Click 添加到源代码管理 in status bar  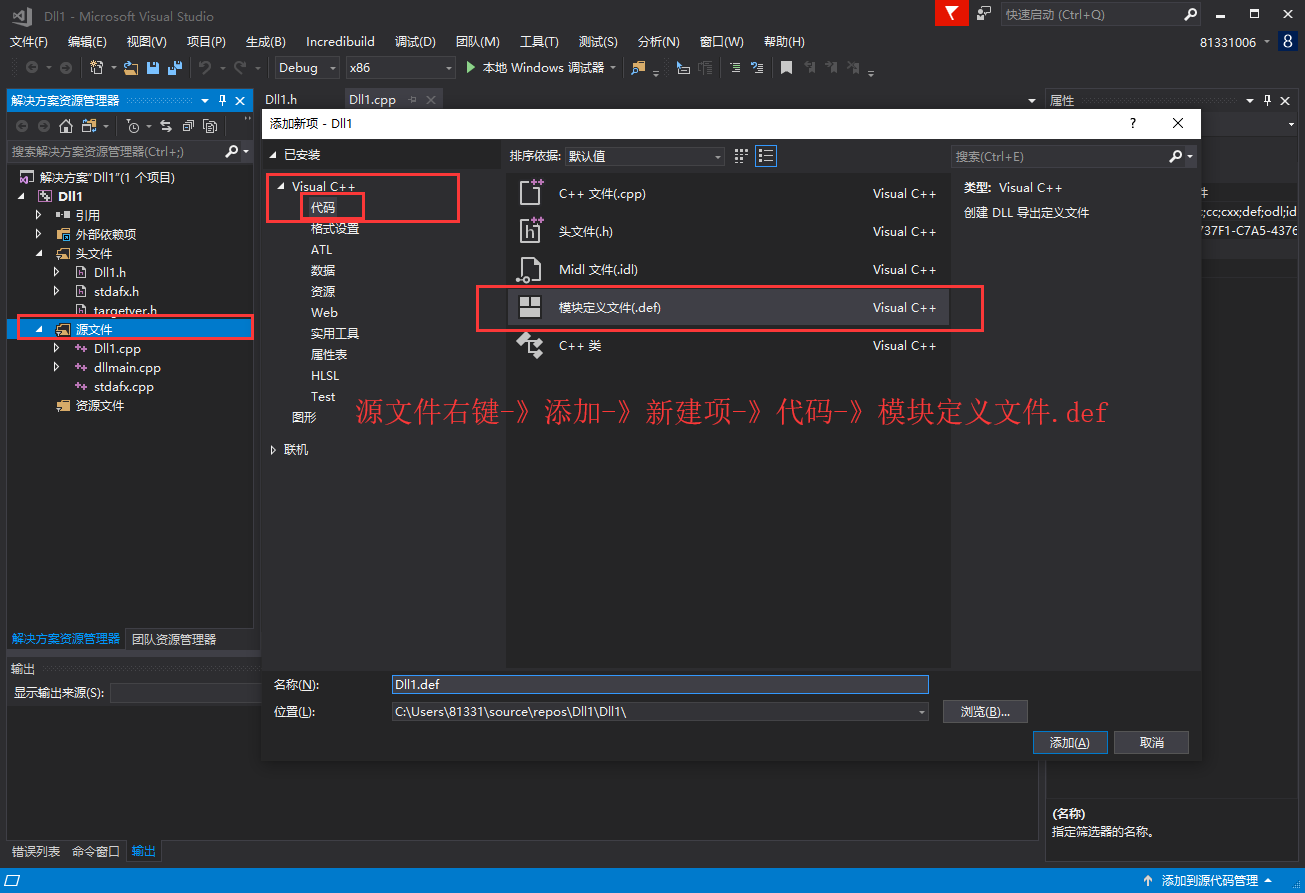click(x=1209, y=881)
